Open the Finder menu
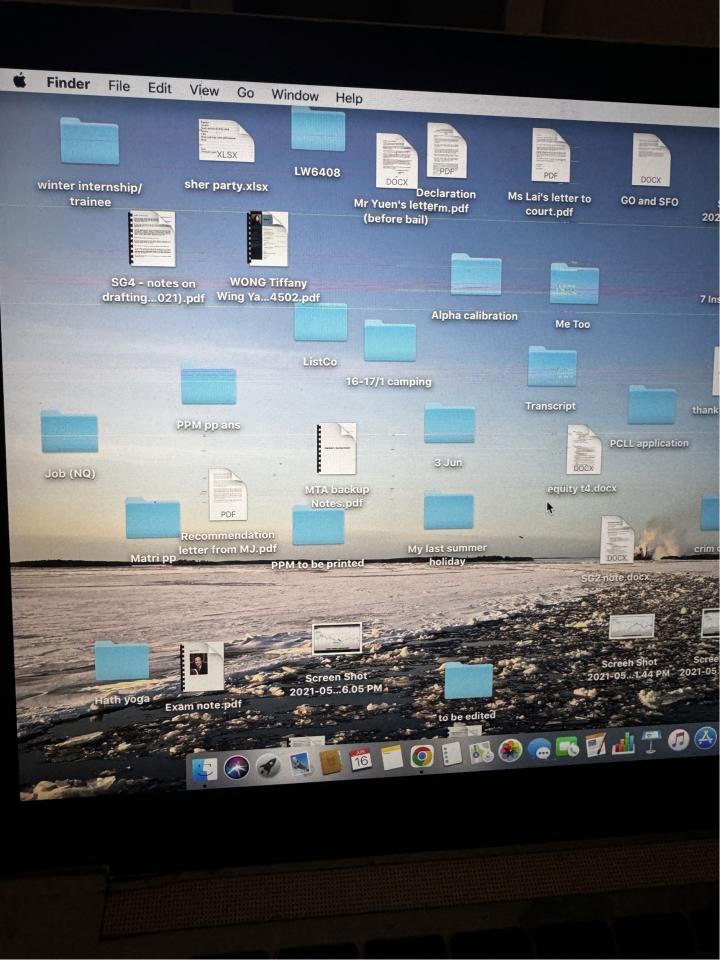720x960 pixels. [68, 83]
